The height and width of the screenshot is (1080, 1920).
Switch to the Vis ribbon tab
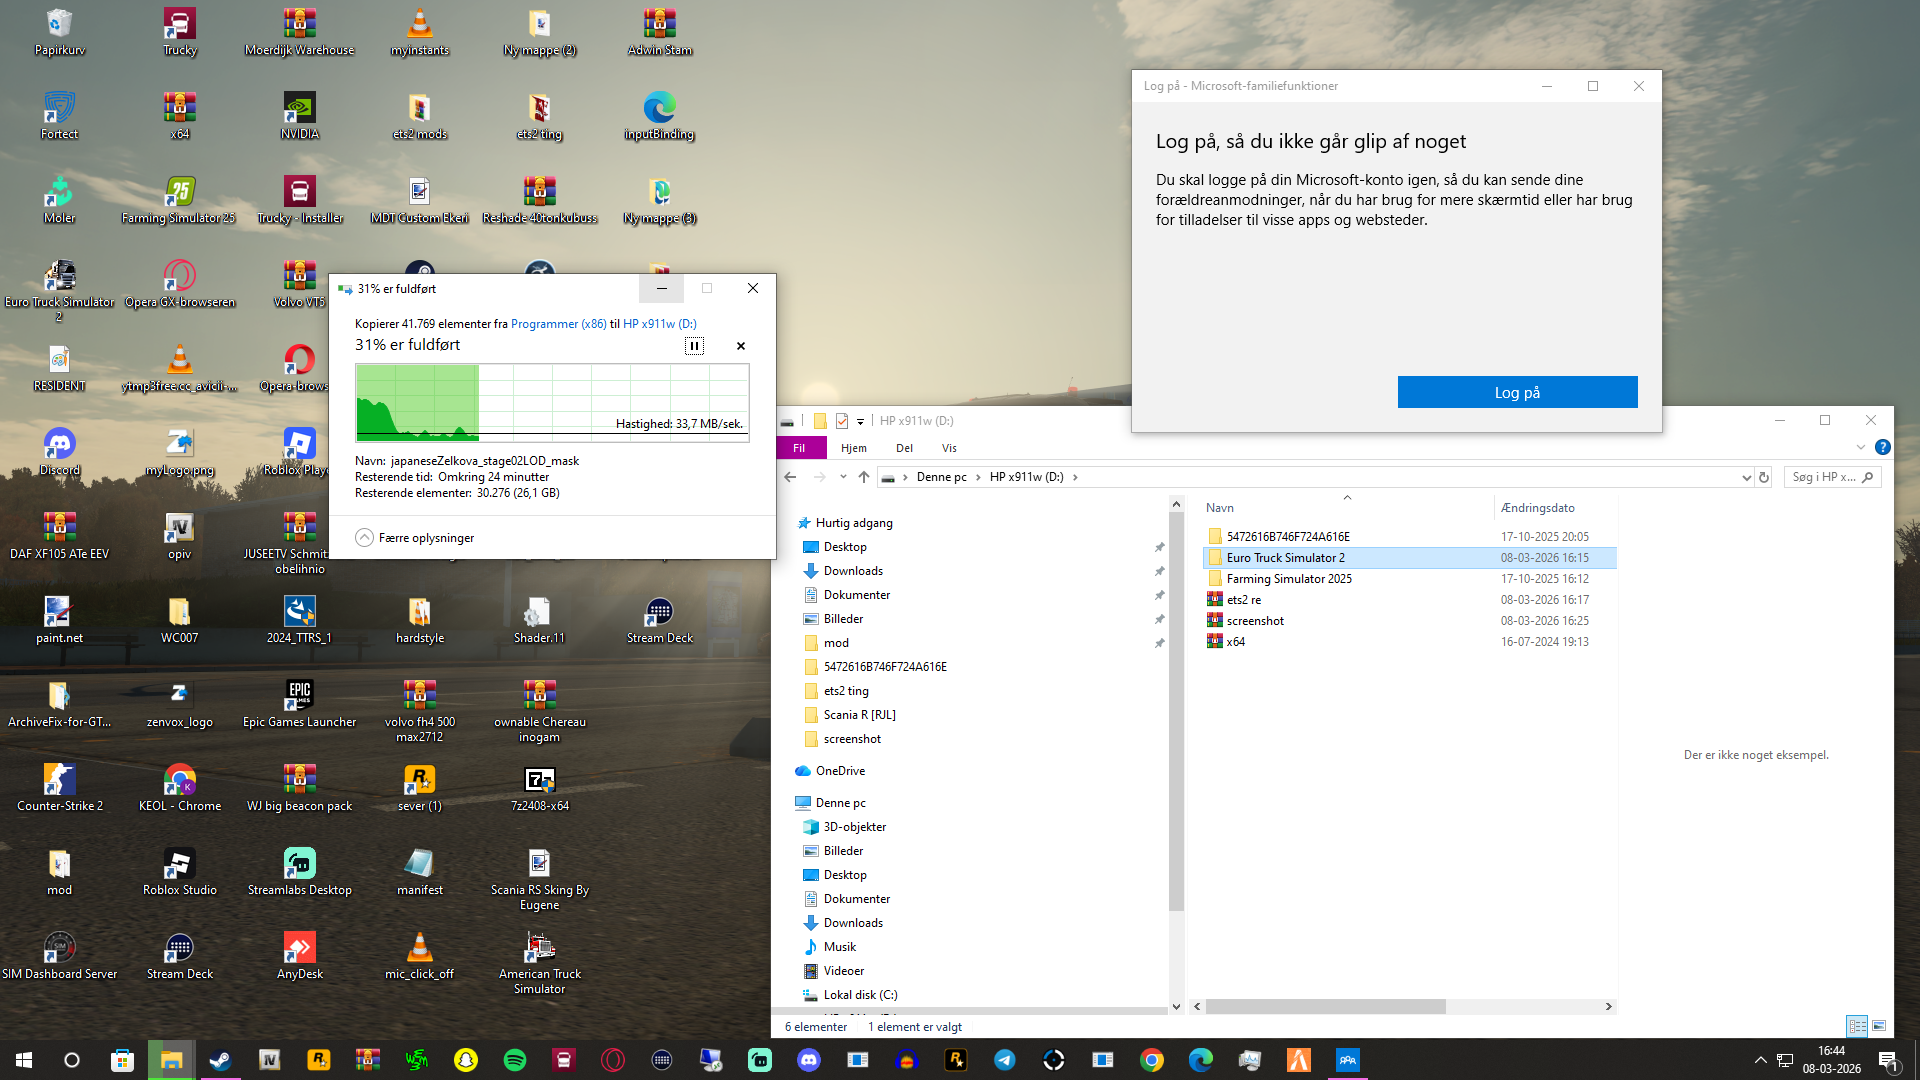949,448
